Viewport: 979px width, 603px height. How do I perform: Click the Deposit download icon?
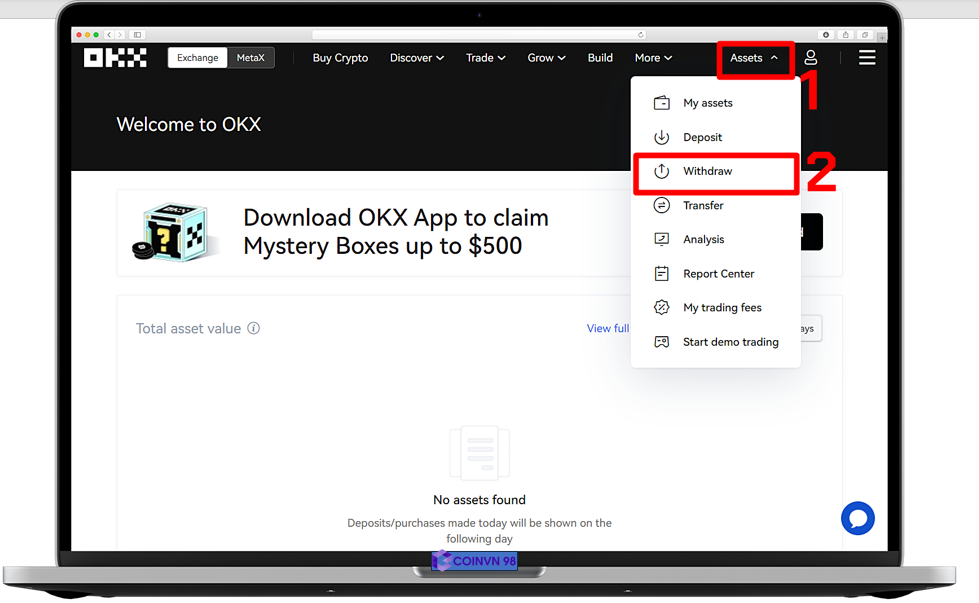pos(661,137)
